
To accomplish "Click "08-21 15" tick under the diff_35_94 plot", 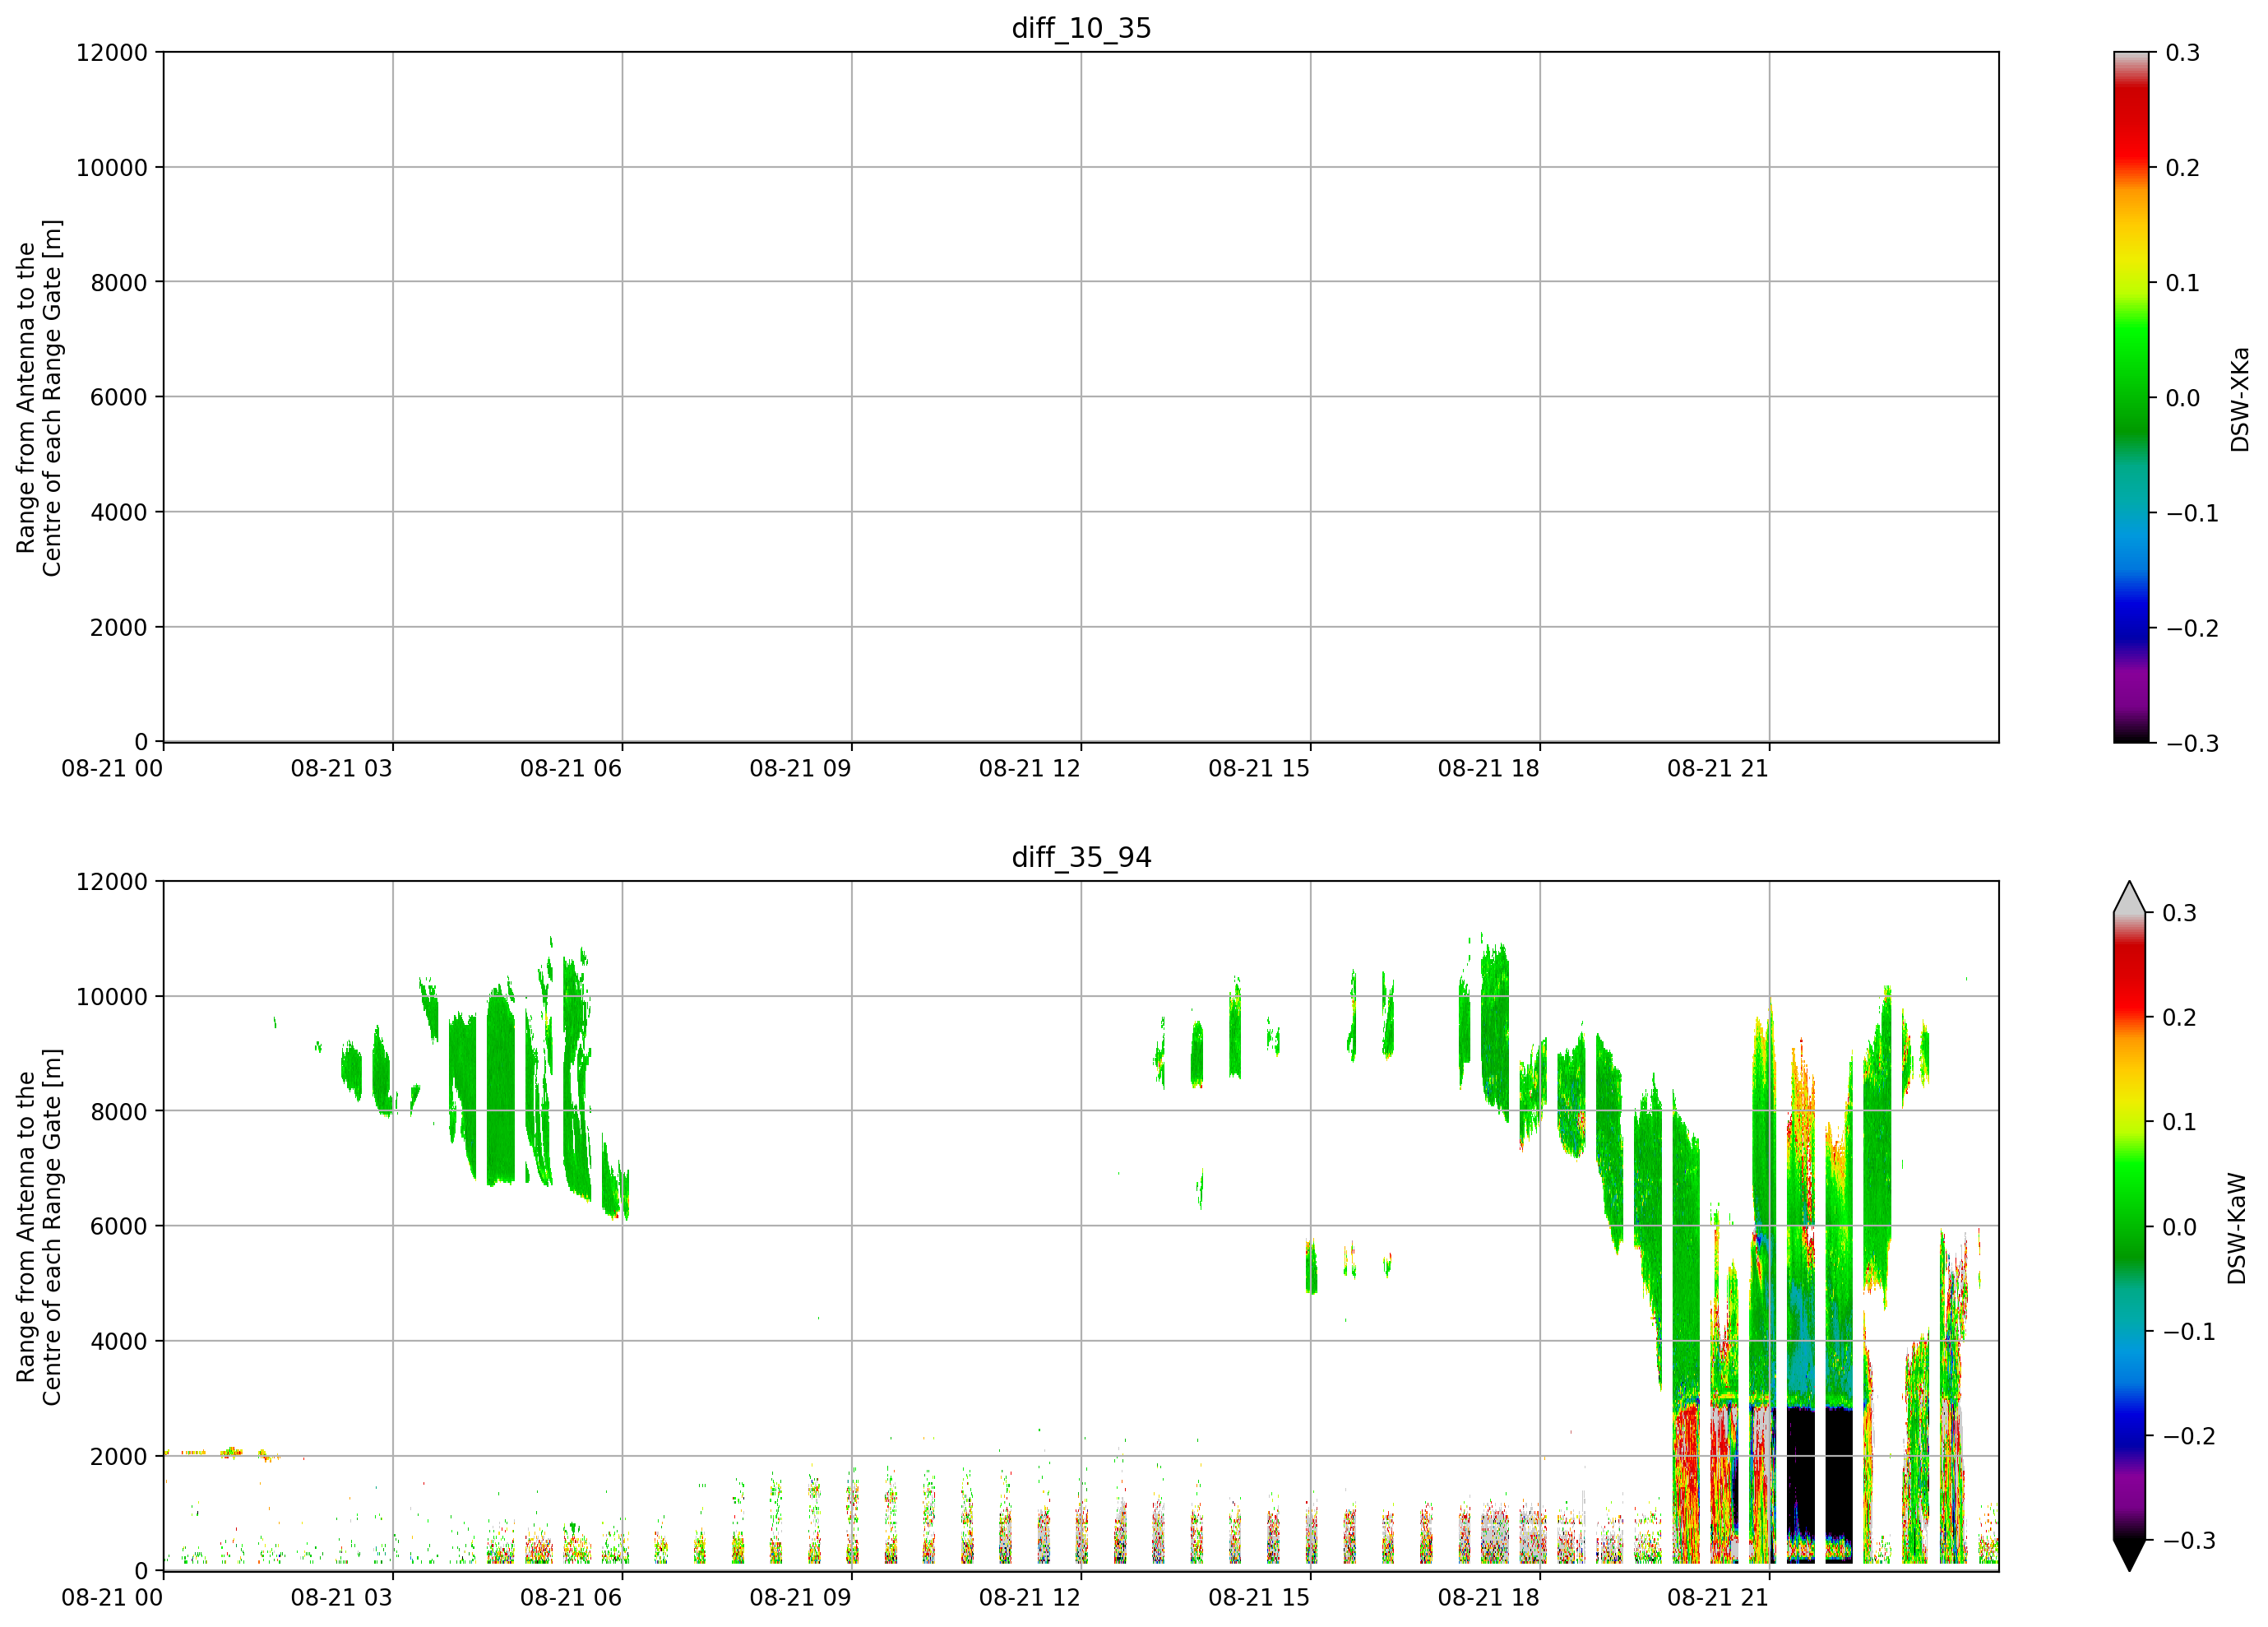I will coord(1259,1598).
